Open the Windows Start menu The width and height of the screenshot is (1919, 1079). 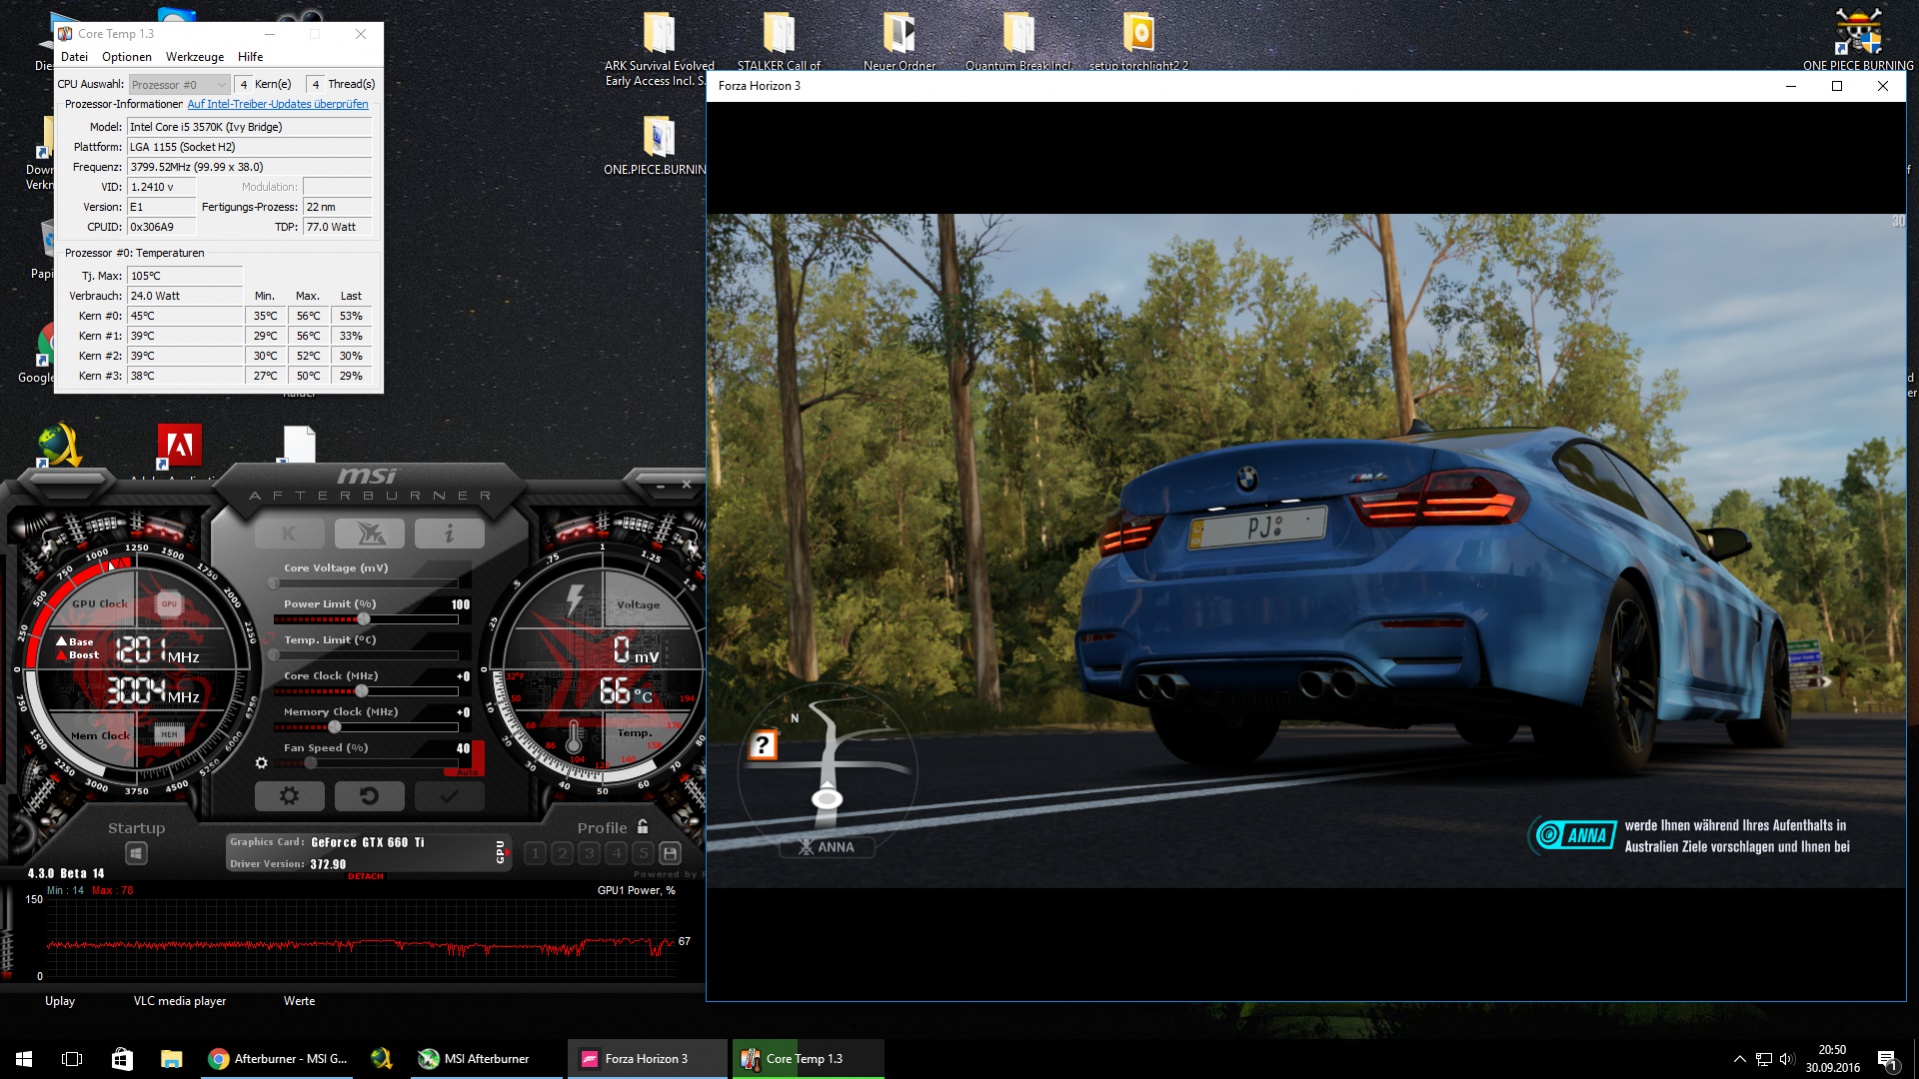coord(24,1058)
